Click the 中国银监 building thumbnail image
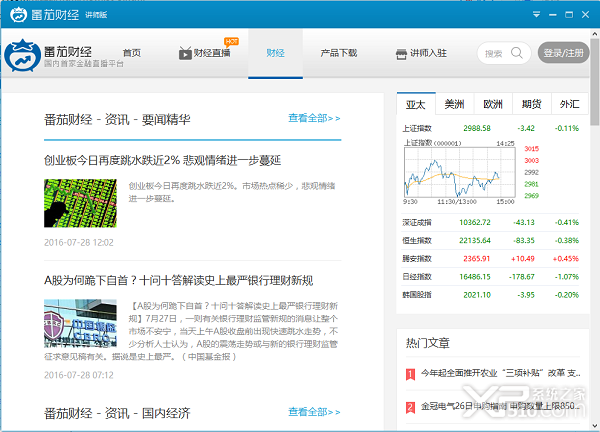The image size is (600, 432). [x=80, y=323]
